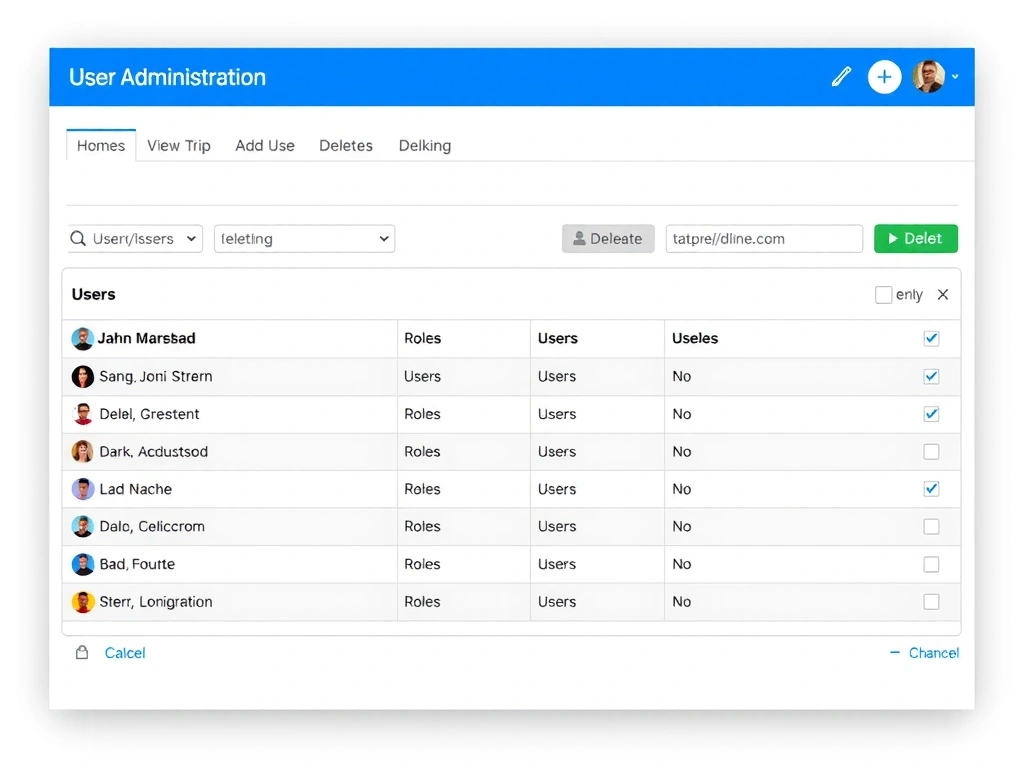Click the Chancel link
Viewport: 1024px width, 768px height.
pyautogui.click(x=933, y=653)
